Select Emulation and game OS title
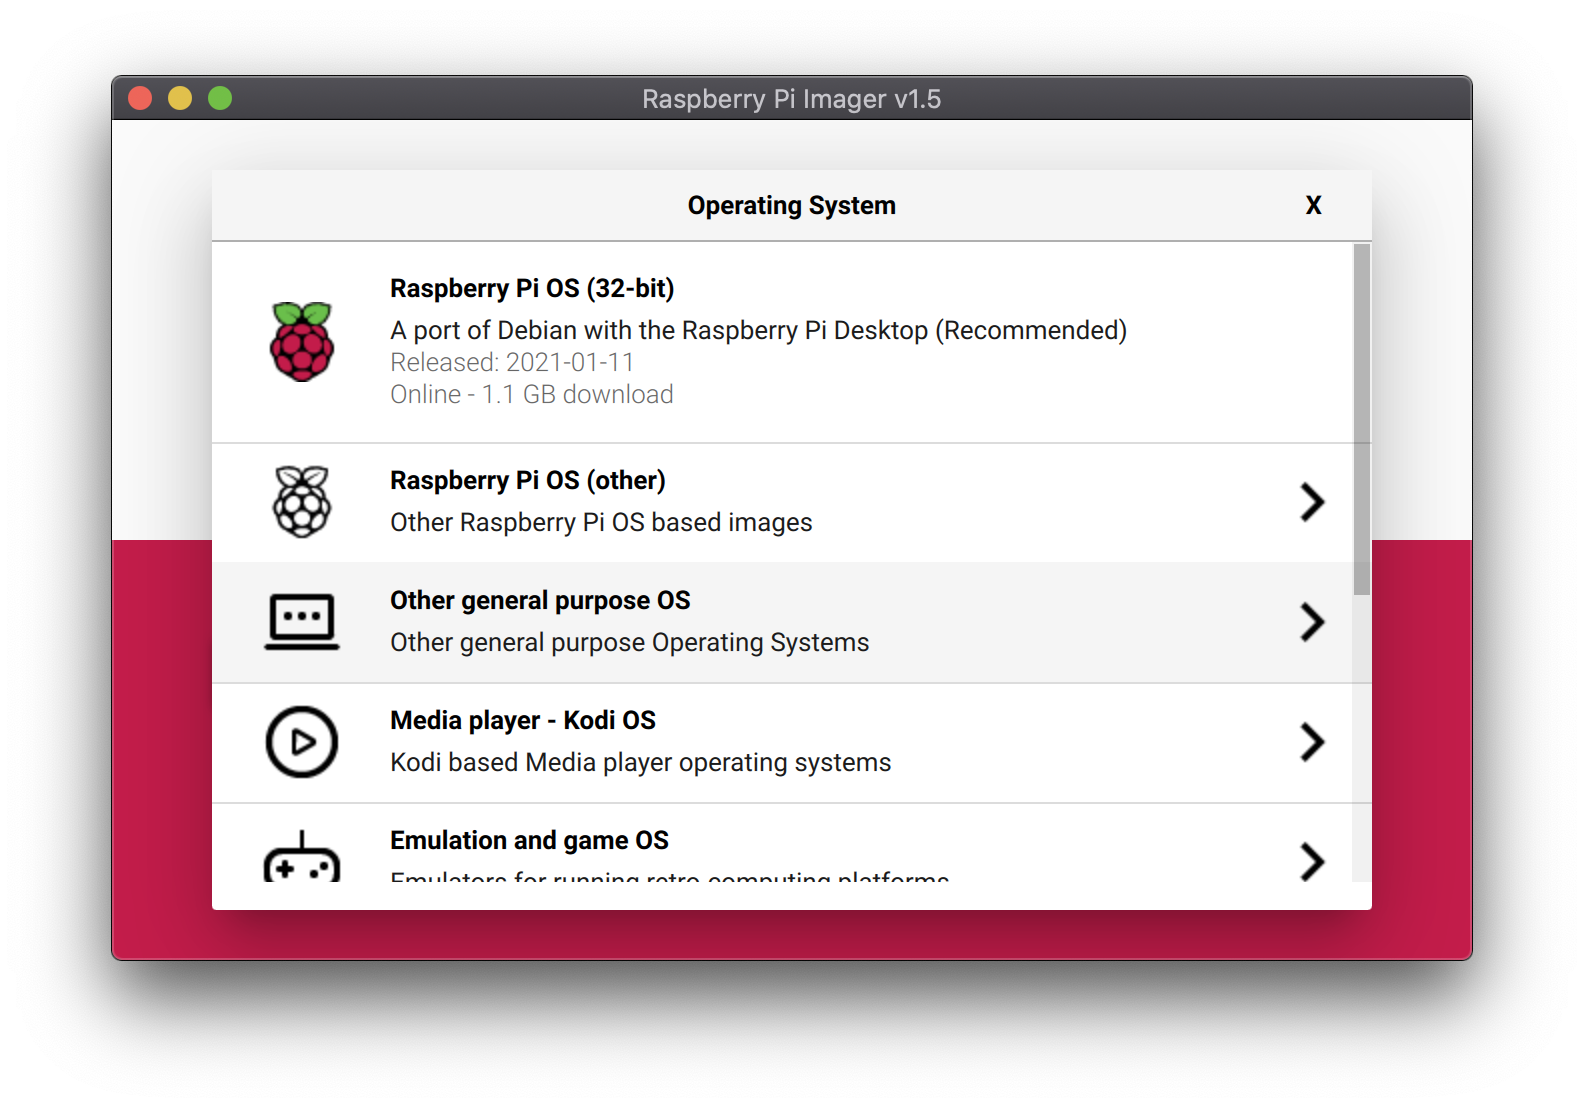1584x1108 pixels. (529, 840)
